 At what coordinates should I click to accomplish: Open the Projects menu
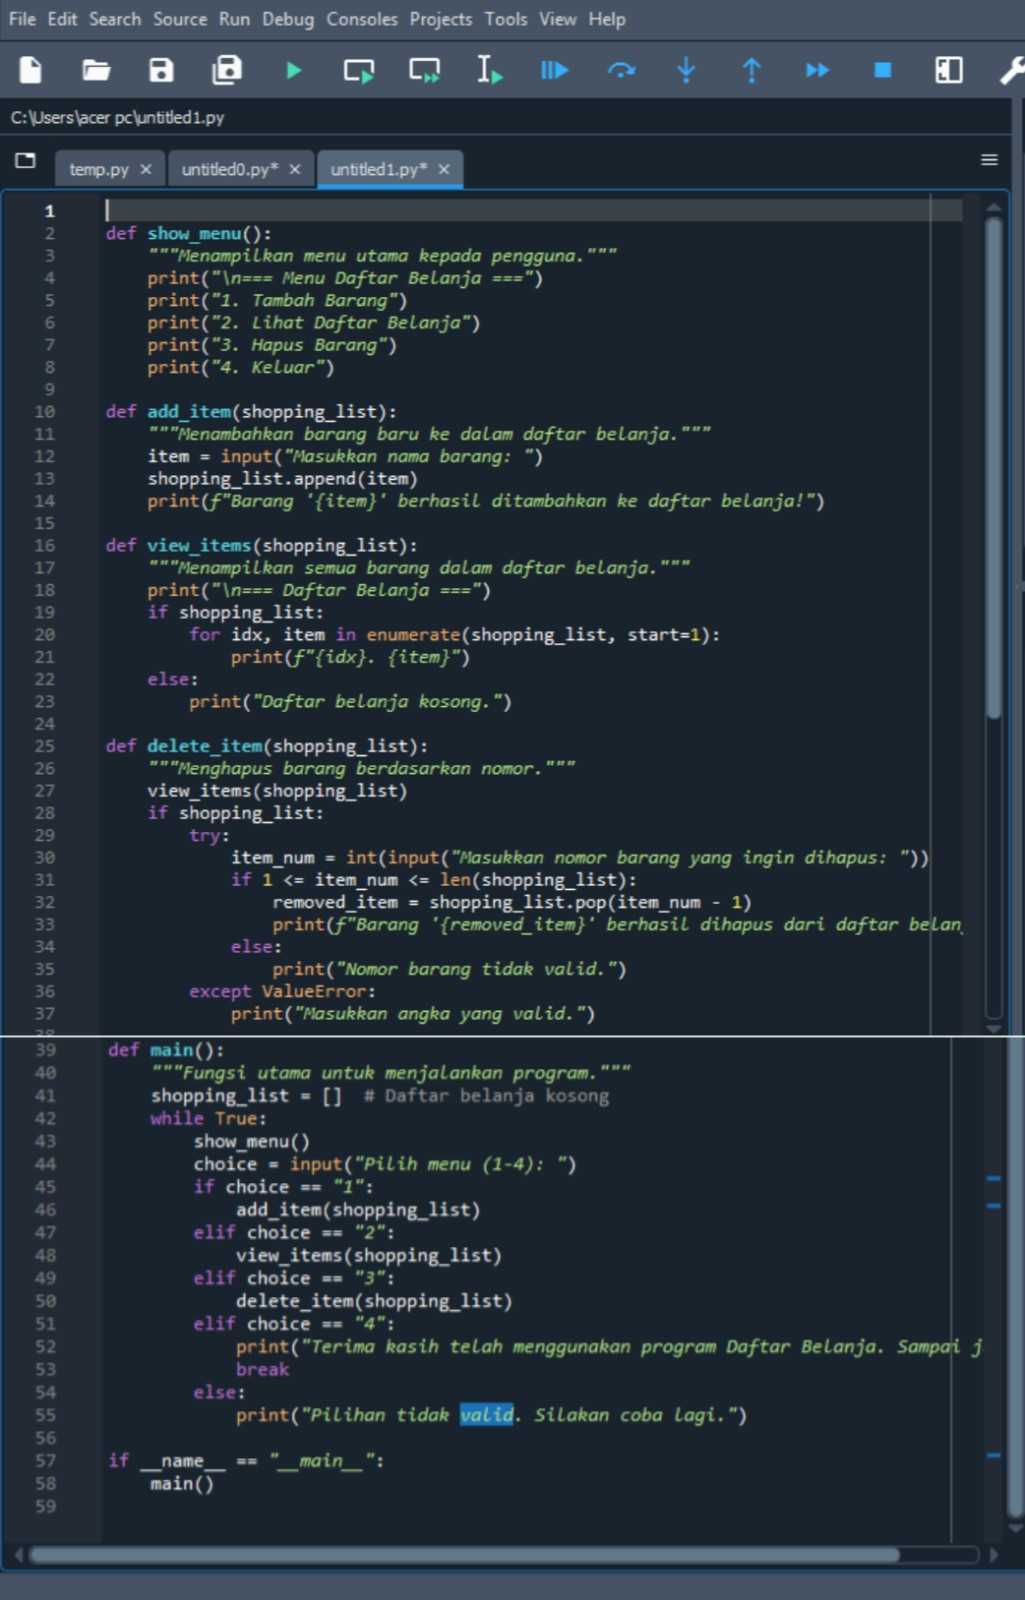(441, 19)
